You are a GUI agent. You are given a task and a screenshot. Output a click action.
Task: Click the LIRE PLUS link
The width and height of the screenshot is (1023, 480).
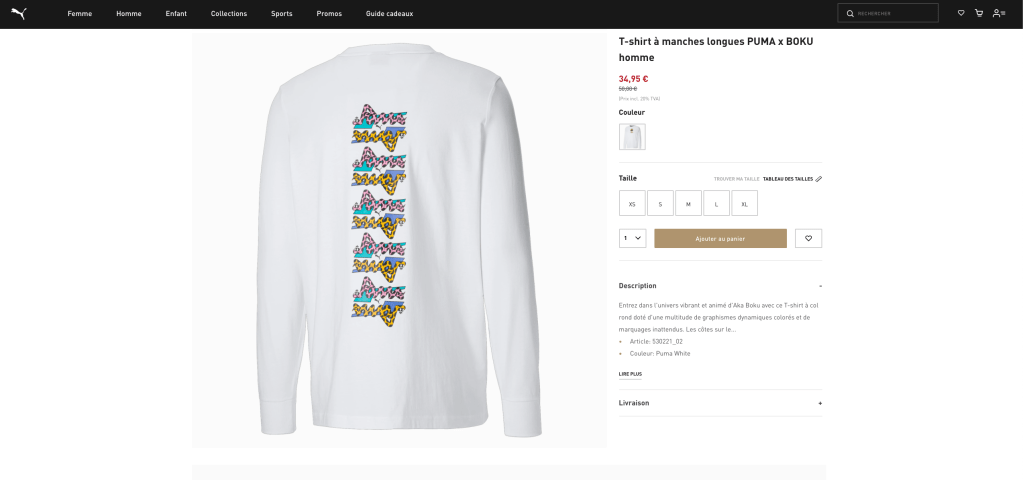[x=630, y=374]
